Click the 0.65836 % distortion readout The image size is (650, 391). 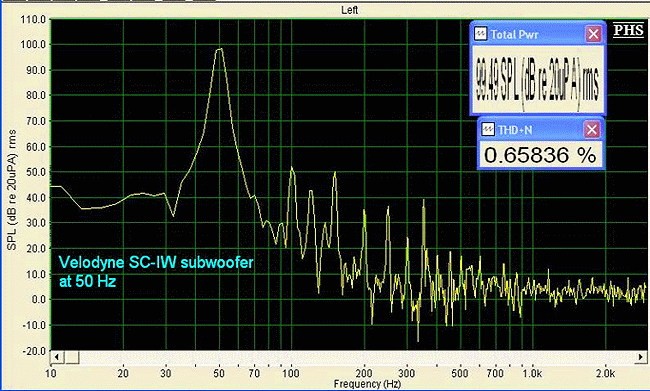point(540,155)
